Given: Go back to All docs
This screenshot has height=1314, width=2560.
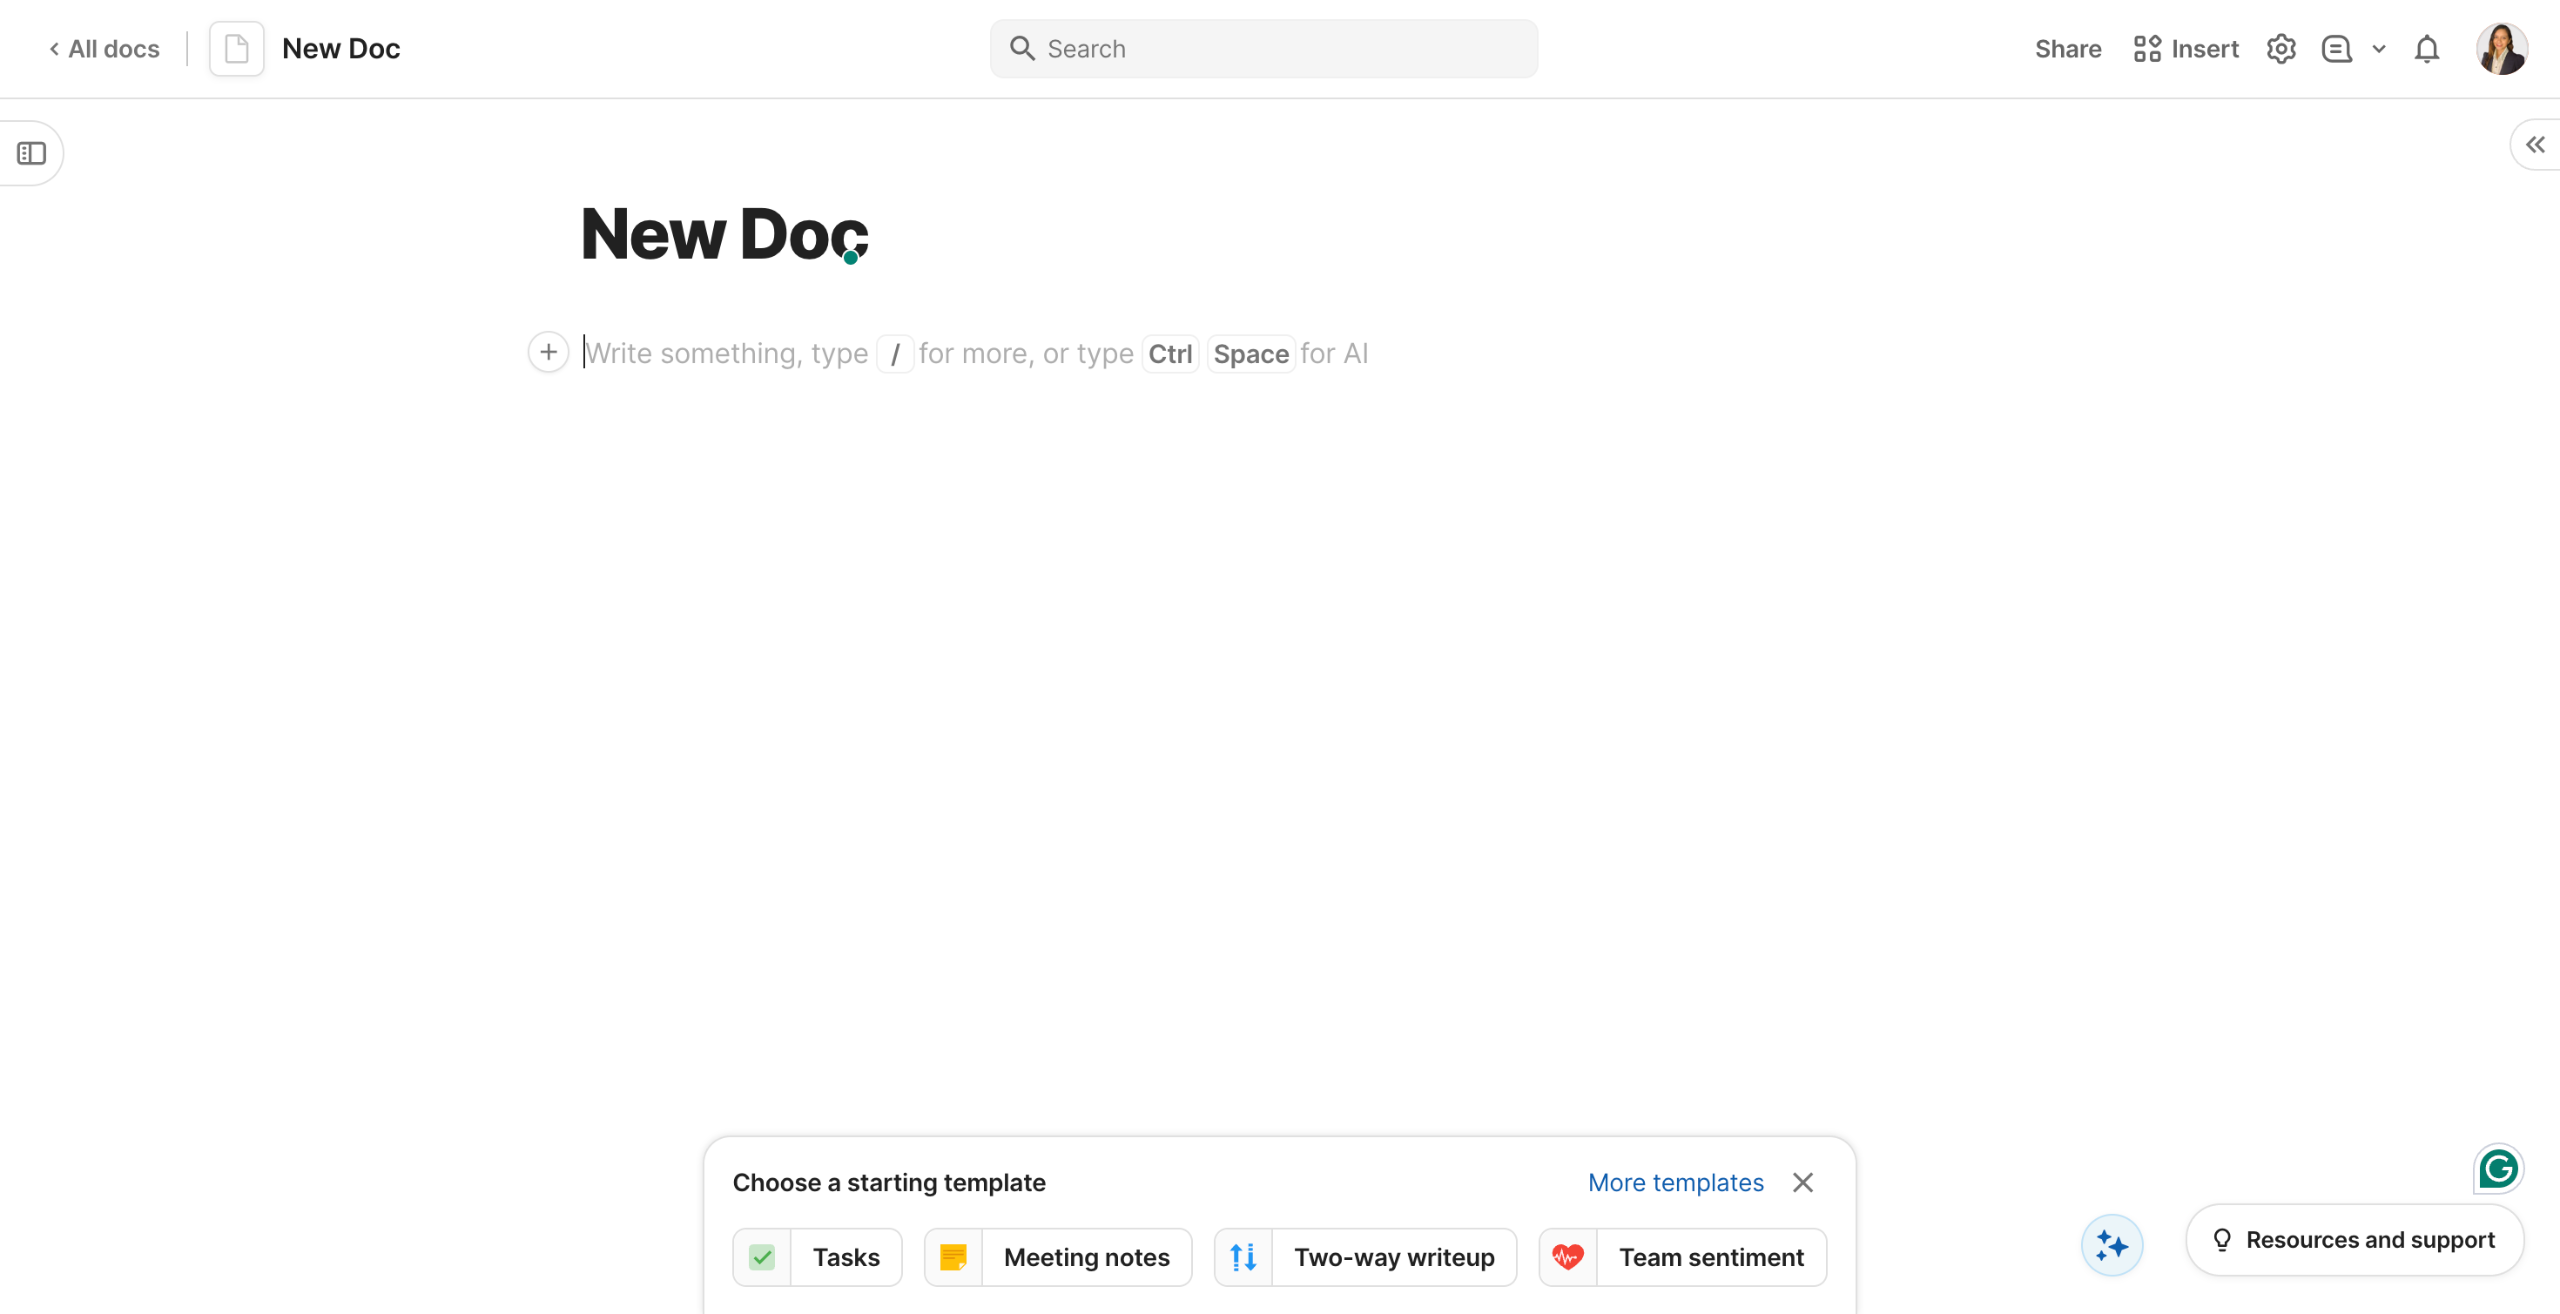Looking at the screenshot, I should click(105, 49).
